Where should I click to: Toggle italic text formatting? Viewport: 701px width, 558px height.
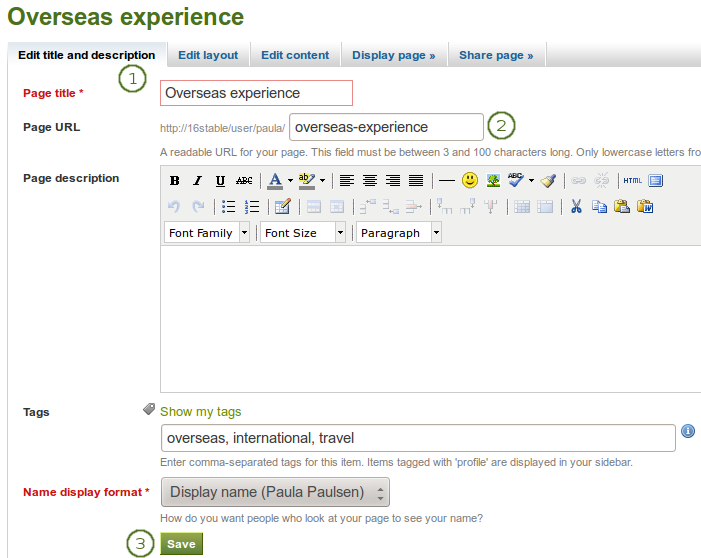197,181
